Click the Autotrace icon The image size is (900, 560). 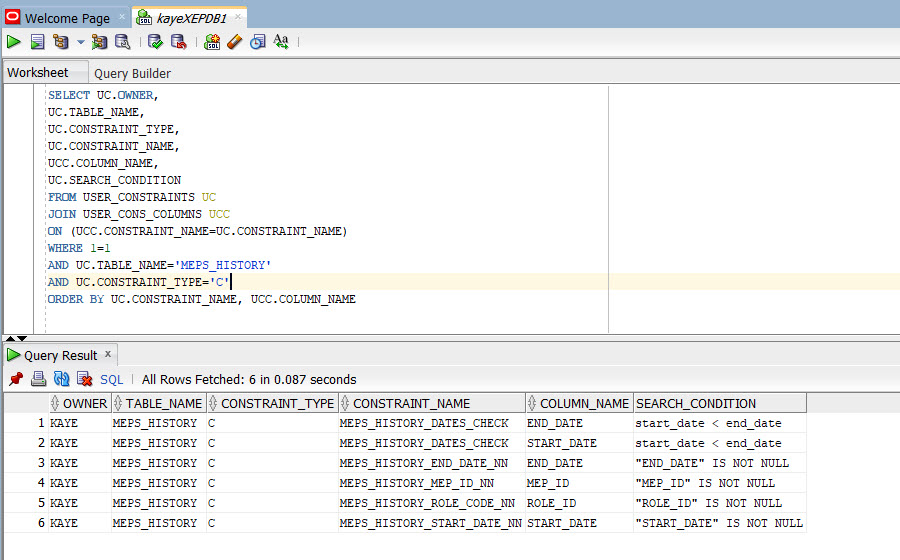click(x=99, y=42)
